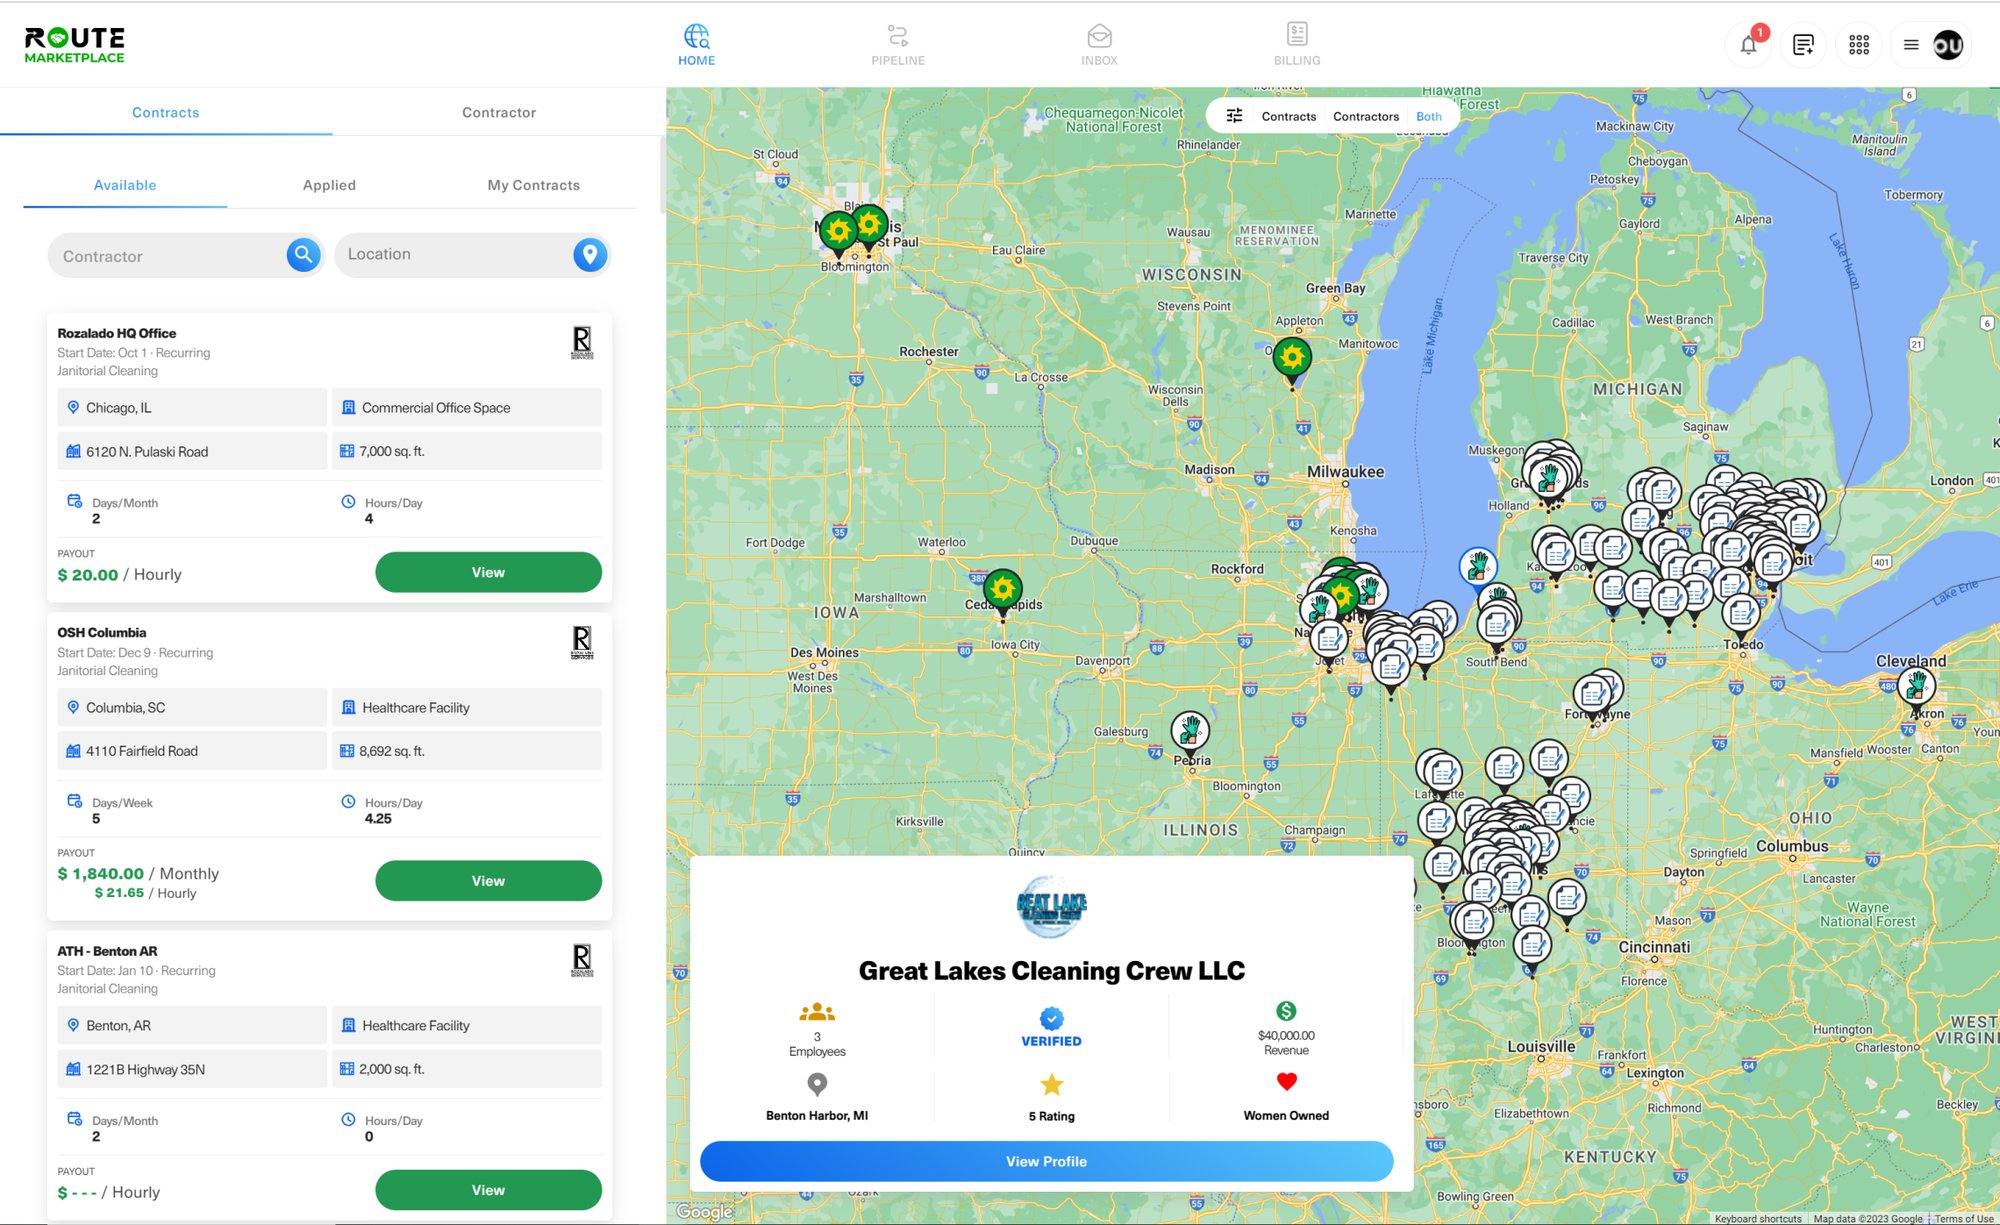Image resolution: width=2000 pixels, height=1225 pixels.
Task: Select Contractors map filter option
Action: click(1365, 116)
